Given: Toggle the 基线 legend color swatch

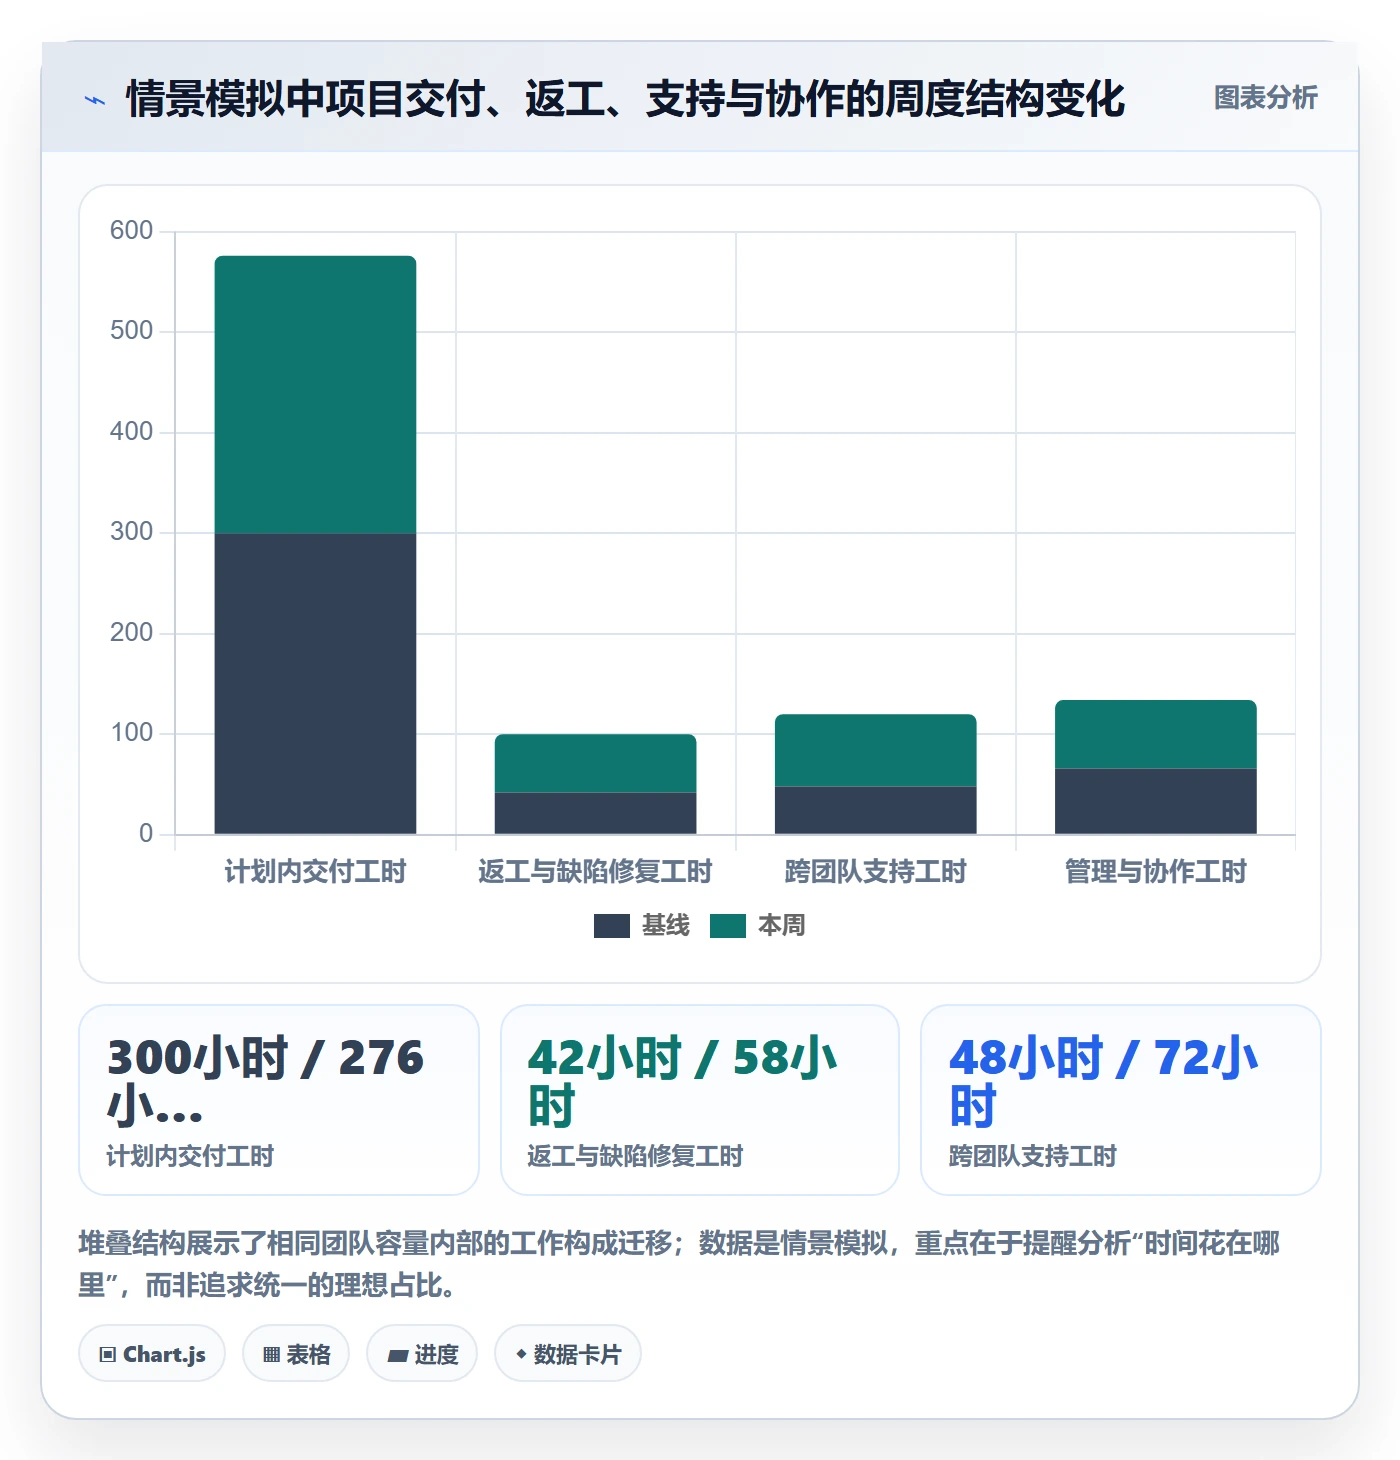Looking at the screenshot, I should 612,926.
